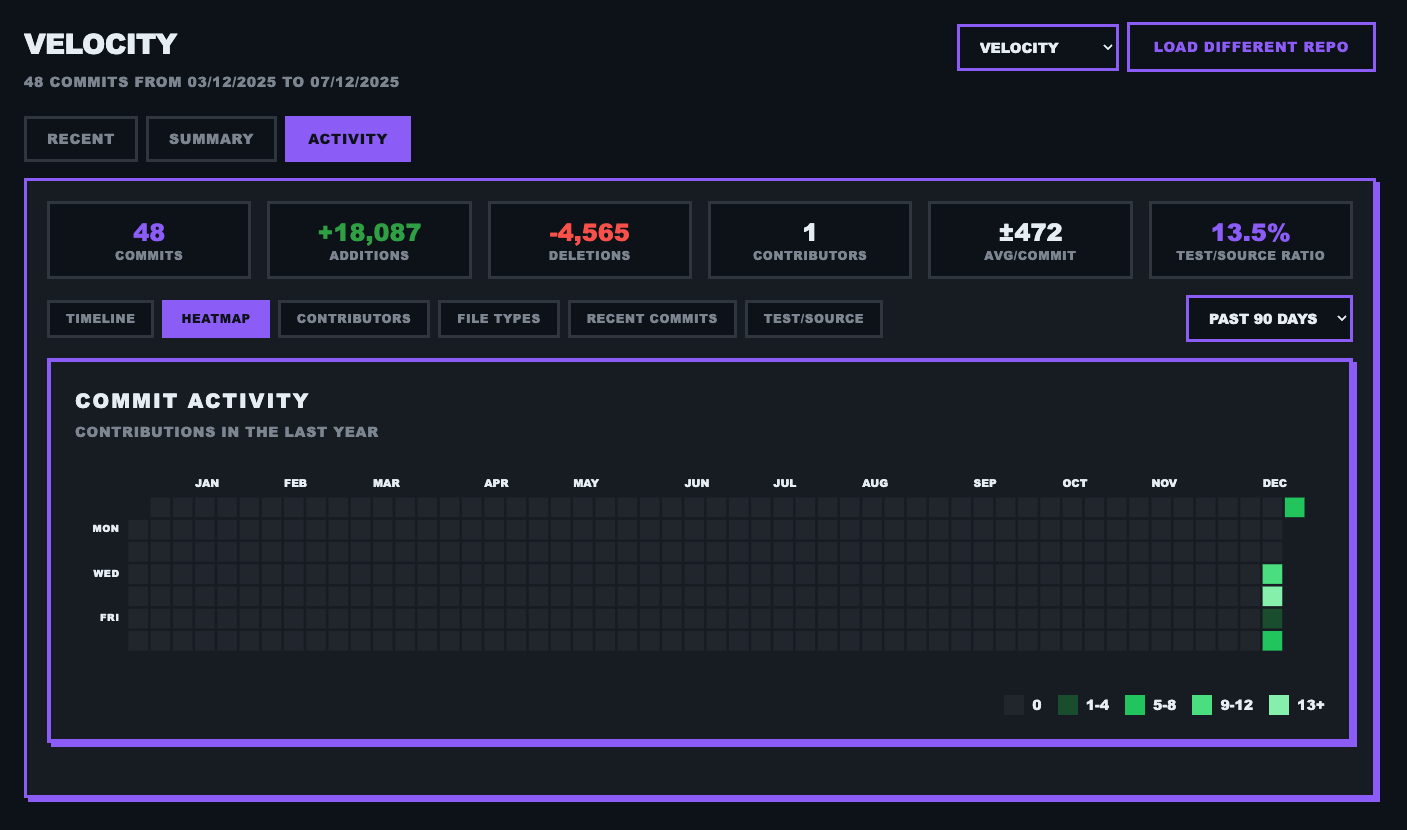Open the Velocity repo dropdown
1407x830 pixels.
pos(1037,47)
